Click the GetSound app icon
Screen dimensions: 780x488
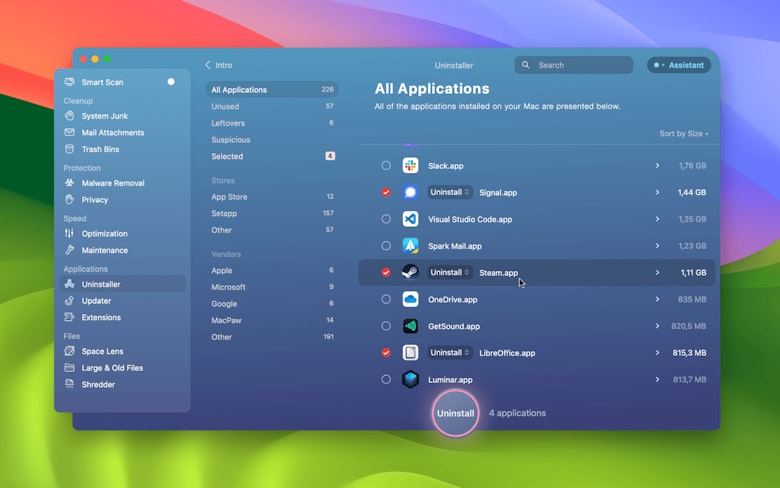point(410,326)
